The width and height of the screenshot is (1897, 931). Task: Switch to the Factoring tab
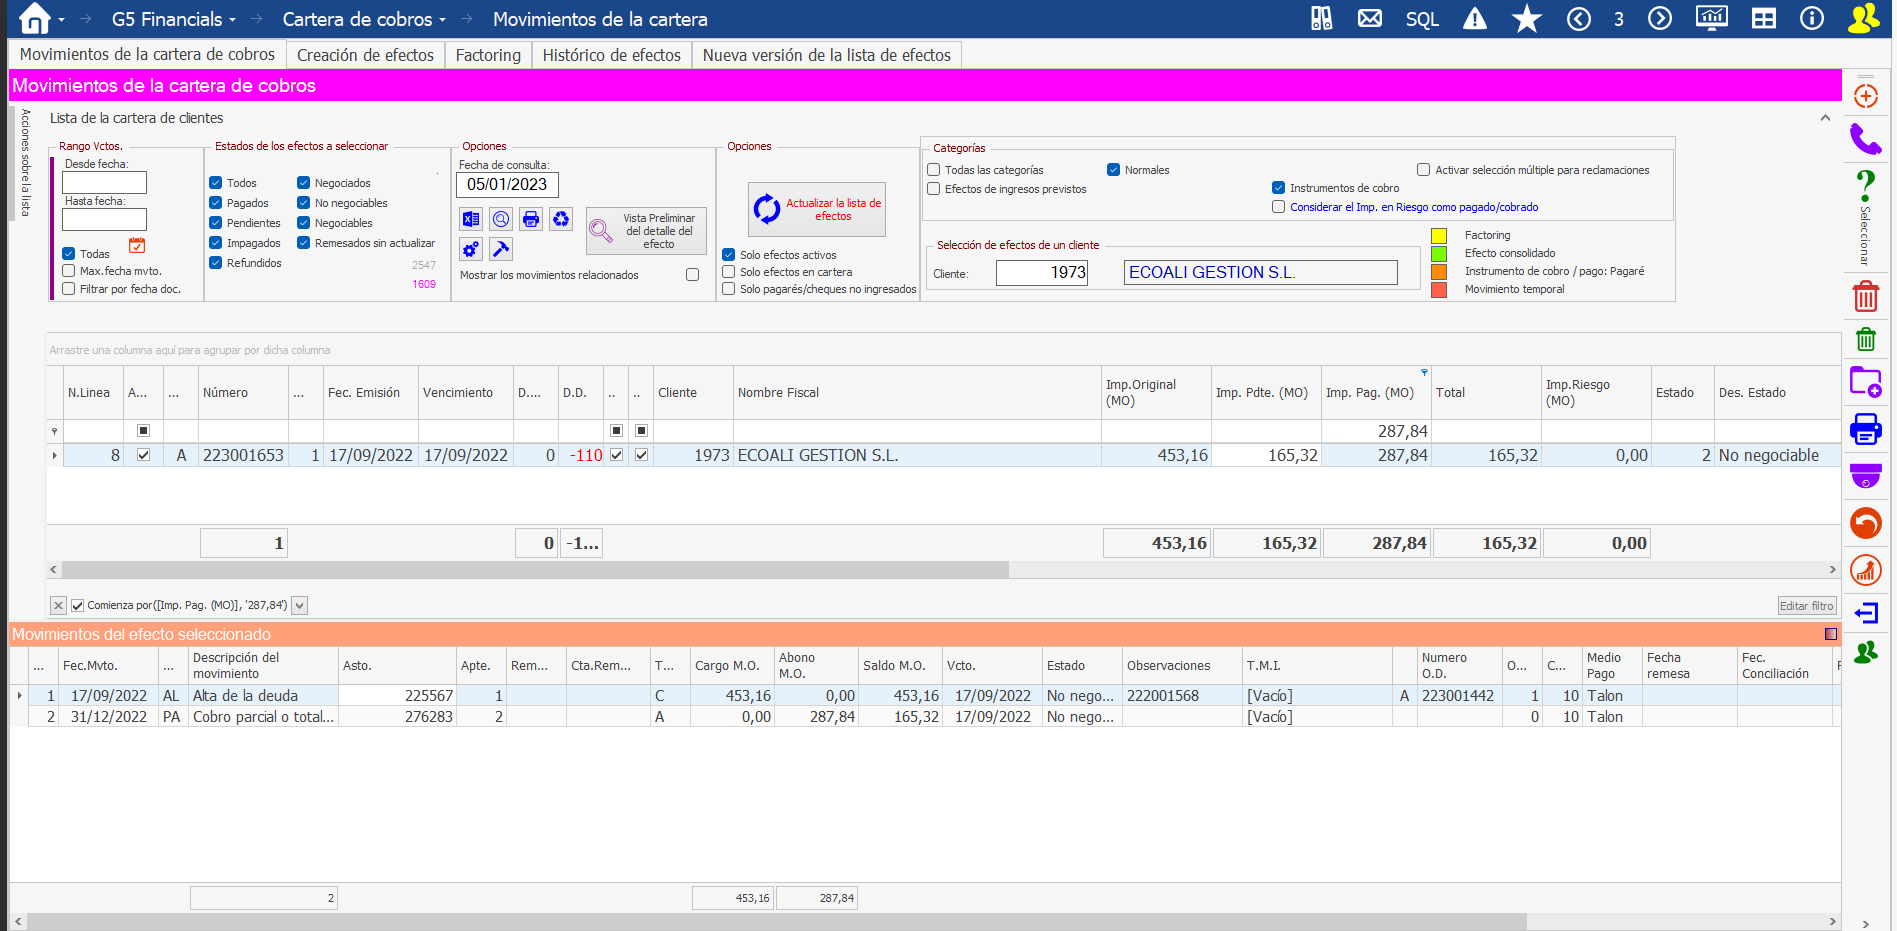click(488, 55)
